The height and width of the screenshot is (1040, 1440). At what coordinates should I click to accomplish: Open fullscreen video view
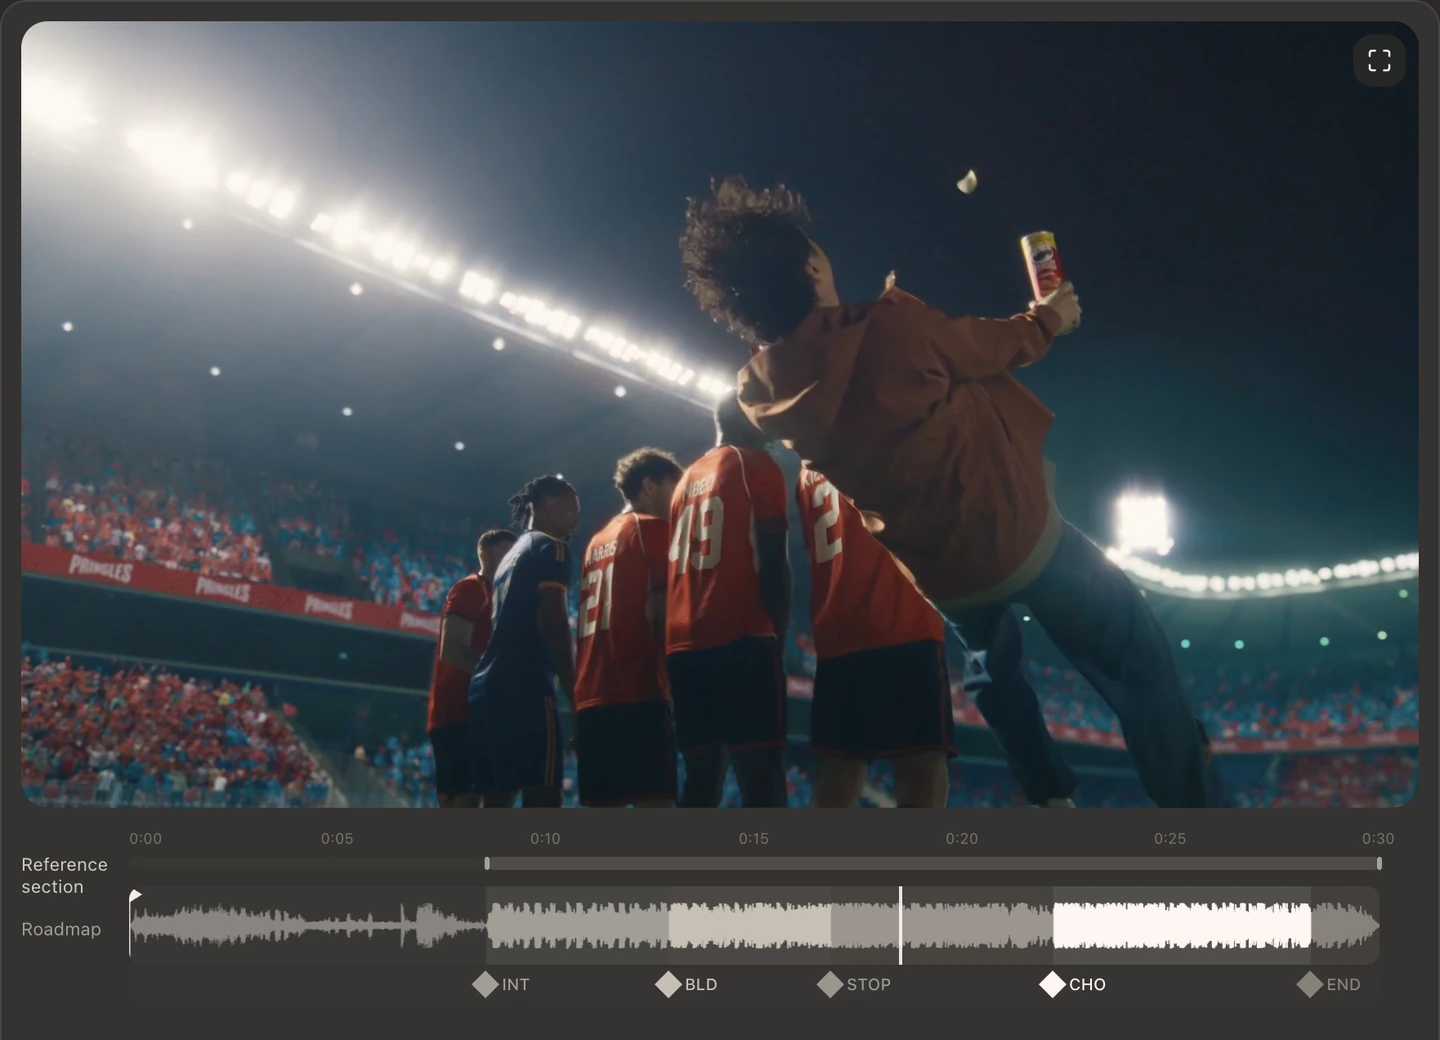[1379, 61]
